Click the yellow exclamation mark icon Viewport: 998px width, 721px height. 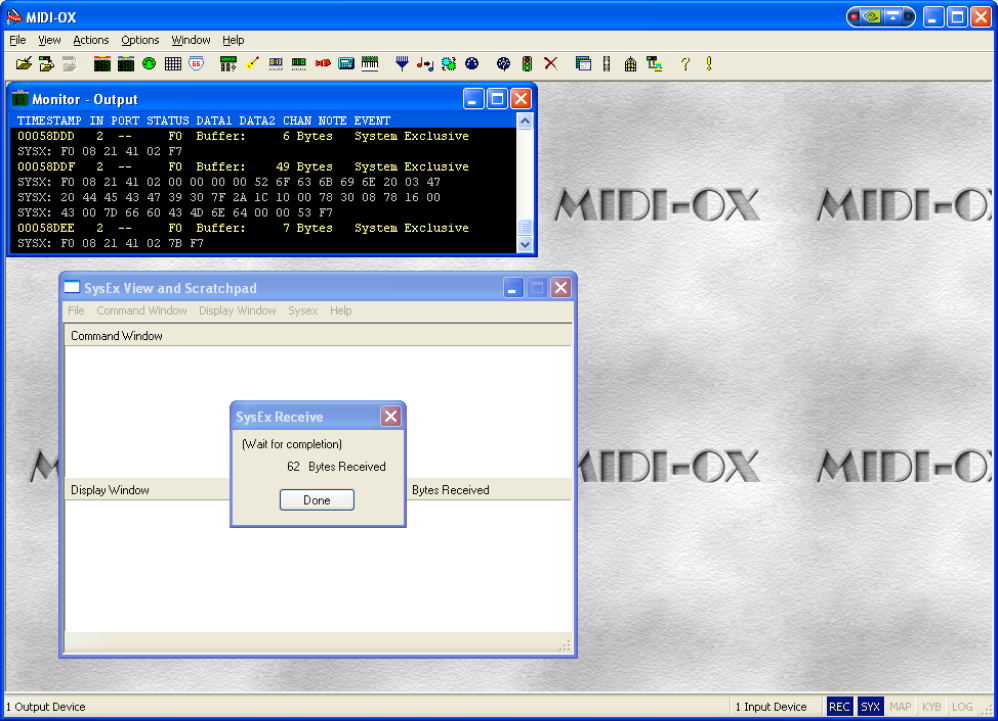click(x=709, y=64)
